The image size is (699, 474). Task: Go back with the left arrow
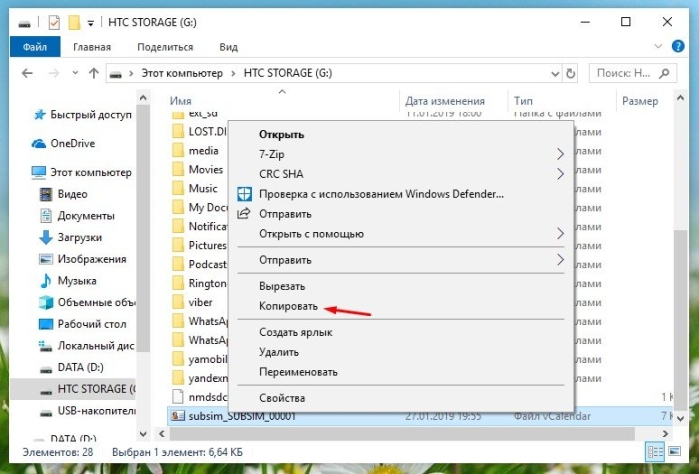tap(27, 73)
